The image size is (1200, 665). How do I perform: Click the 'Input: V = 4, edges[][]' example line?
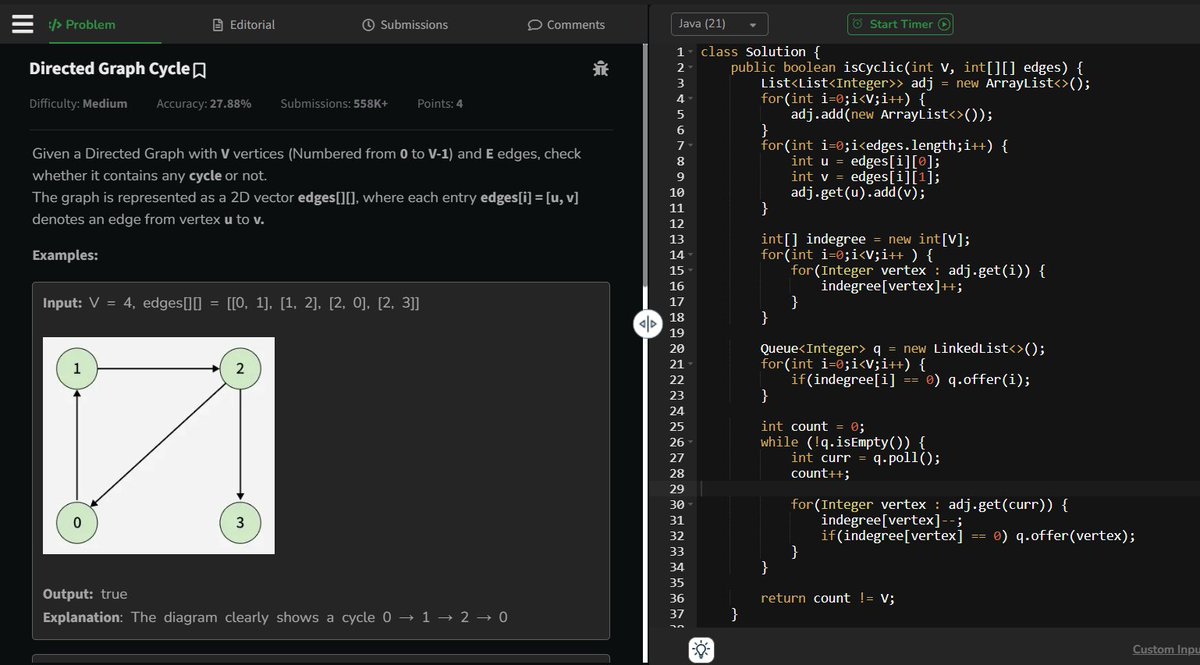click(231, 303)
